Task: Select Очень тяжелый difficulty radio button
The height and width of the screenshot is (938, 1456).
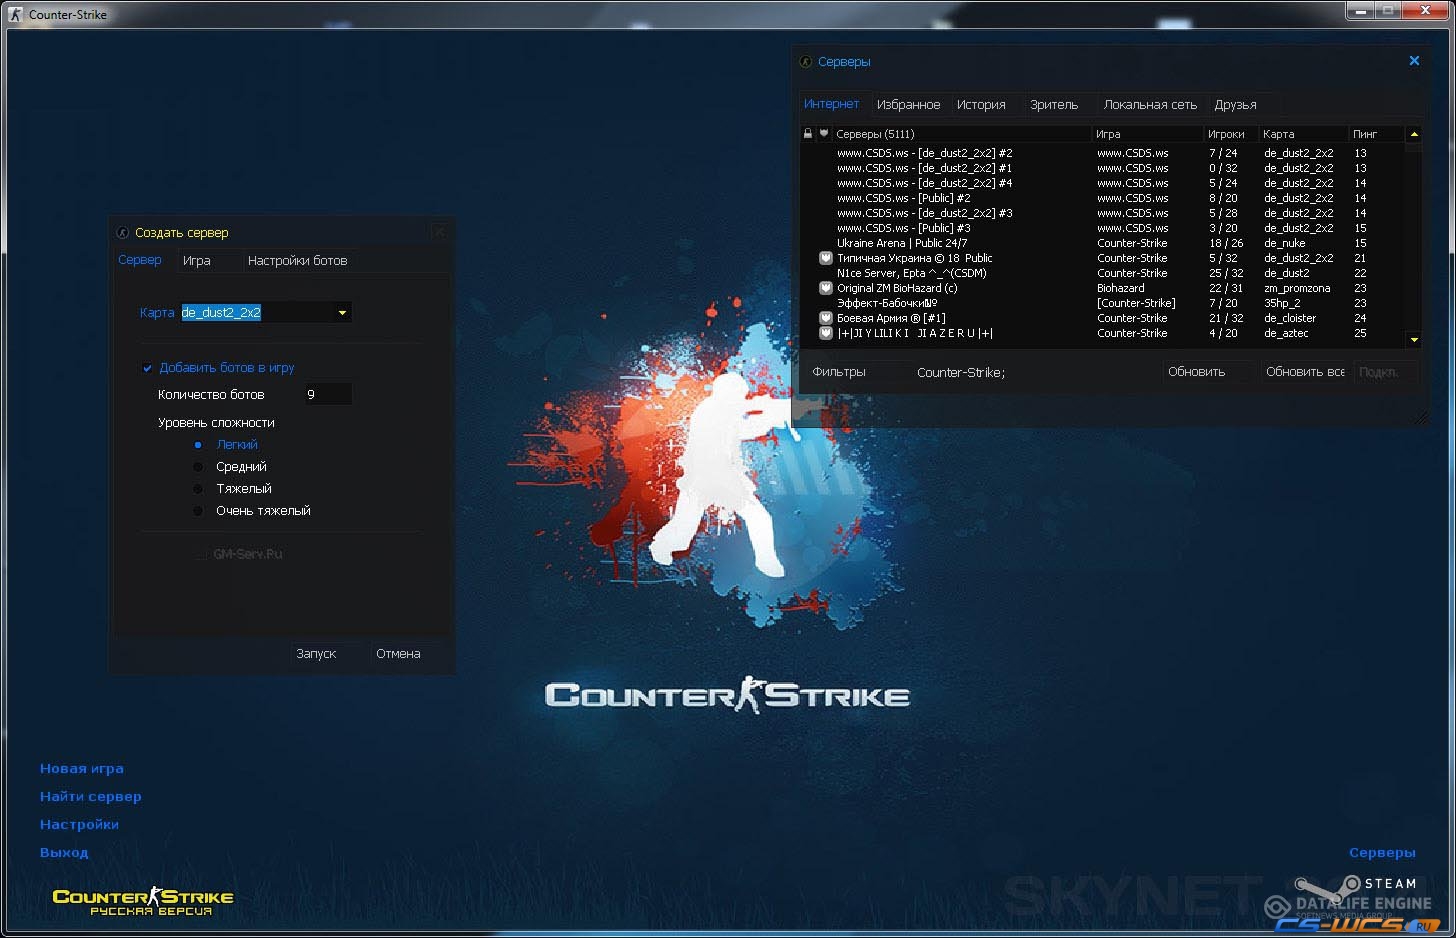Action: (198, 511)
